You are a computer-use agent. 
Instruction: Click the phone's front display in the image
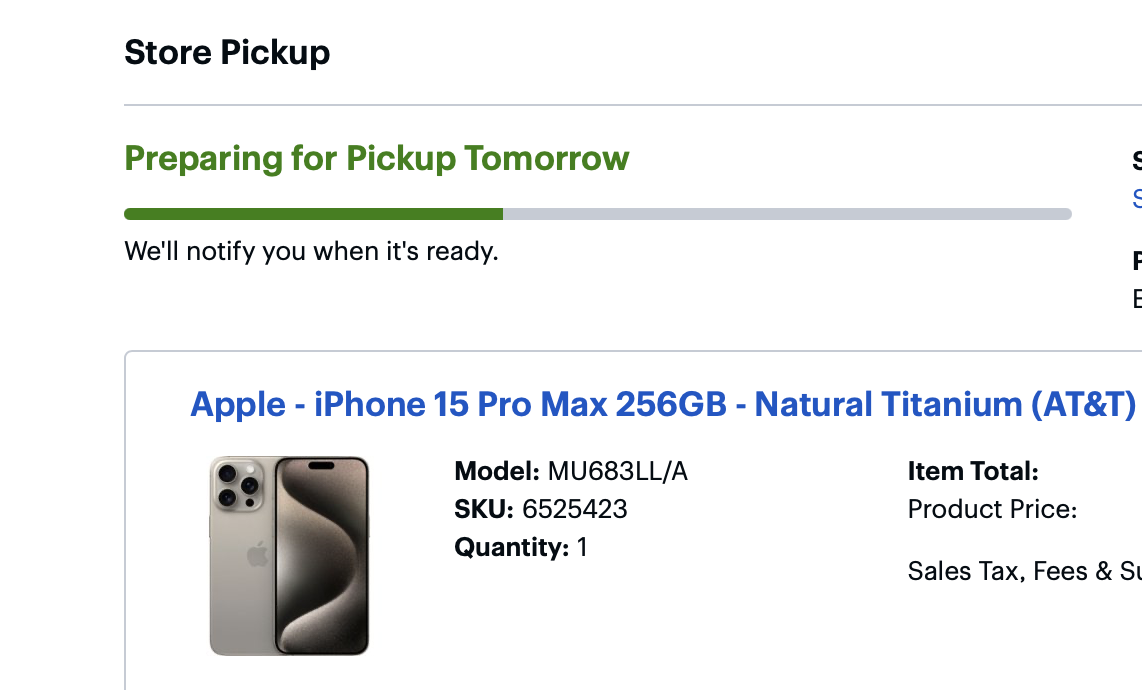[321, 555]
